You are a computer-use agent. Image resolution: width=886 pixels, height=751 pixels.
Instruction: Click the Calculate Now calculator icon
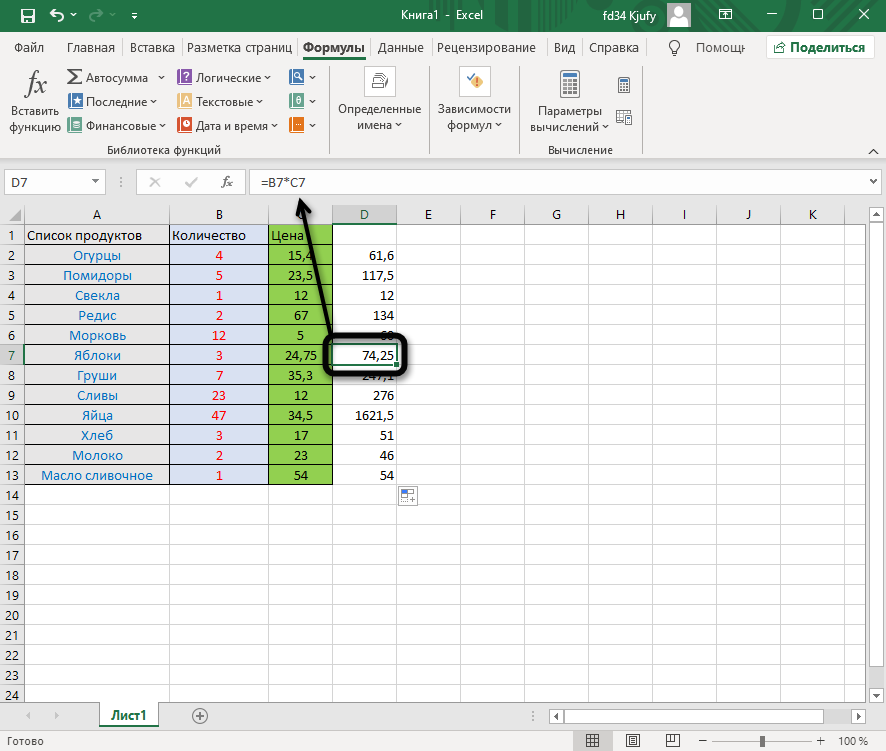click(x=624, y=85)
